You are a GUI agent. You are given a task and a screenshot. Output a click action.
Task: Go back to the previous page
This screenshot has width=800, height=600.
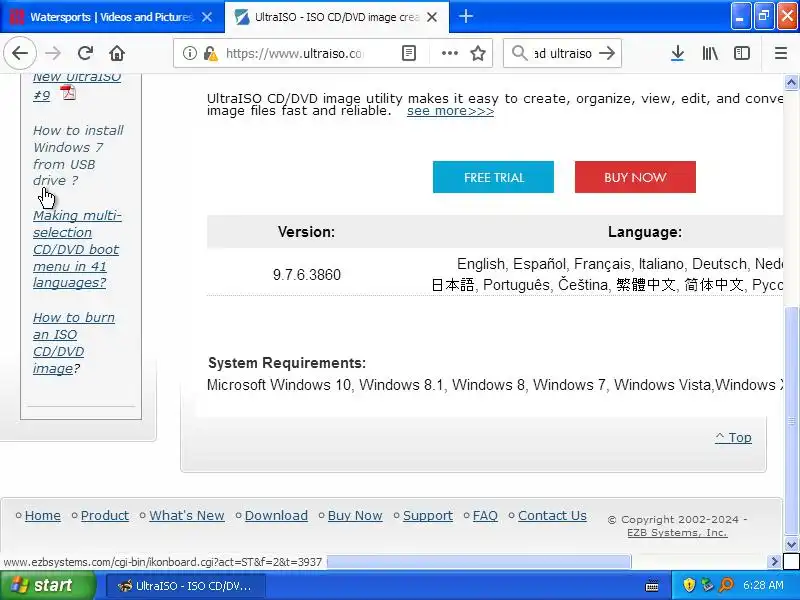point(20,53)
